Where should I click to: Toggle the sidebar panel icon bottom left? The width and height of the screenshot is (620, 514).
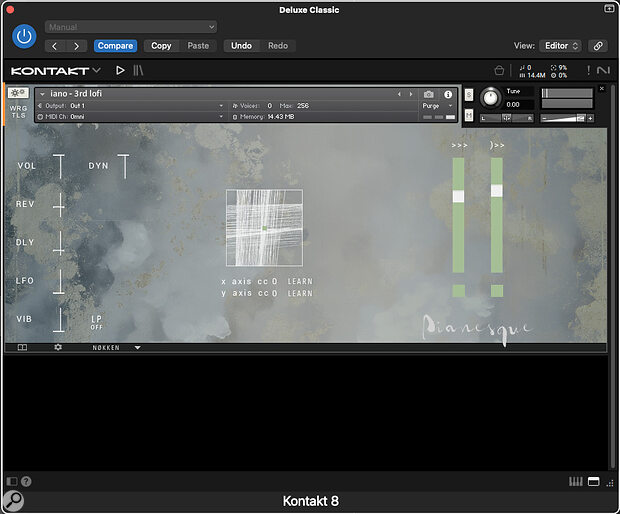click(x=12, y=481)
